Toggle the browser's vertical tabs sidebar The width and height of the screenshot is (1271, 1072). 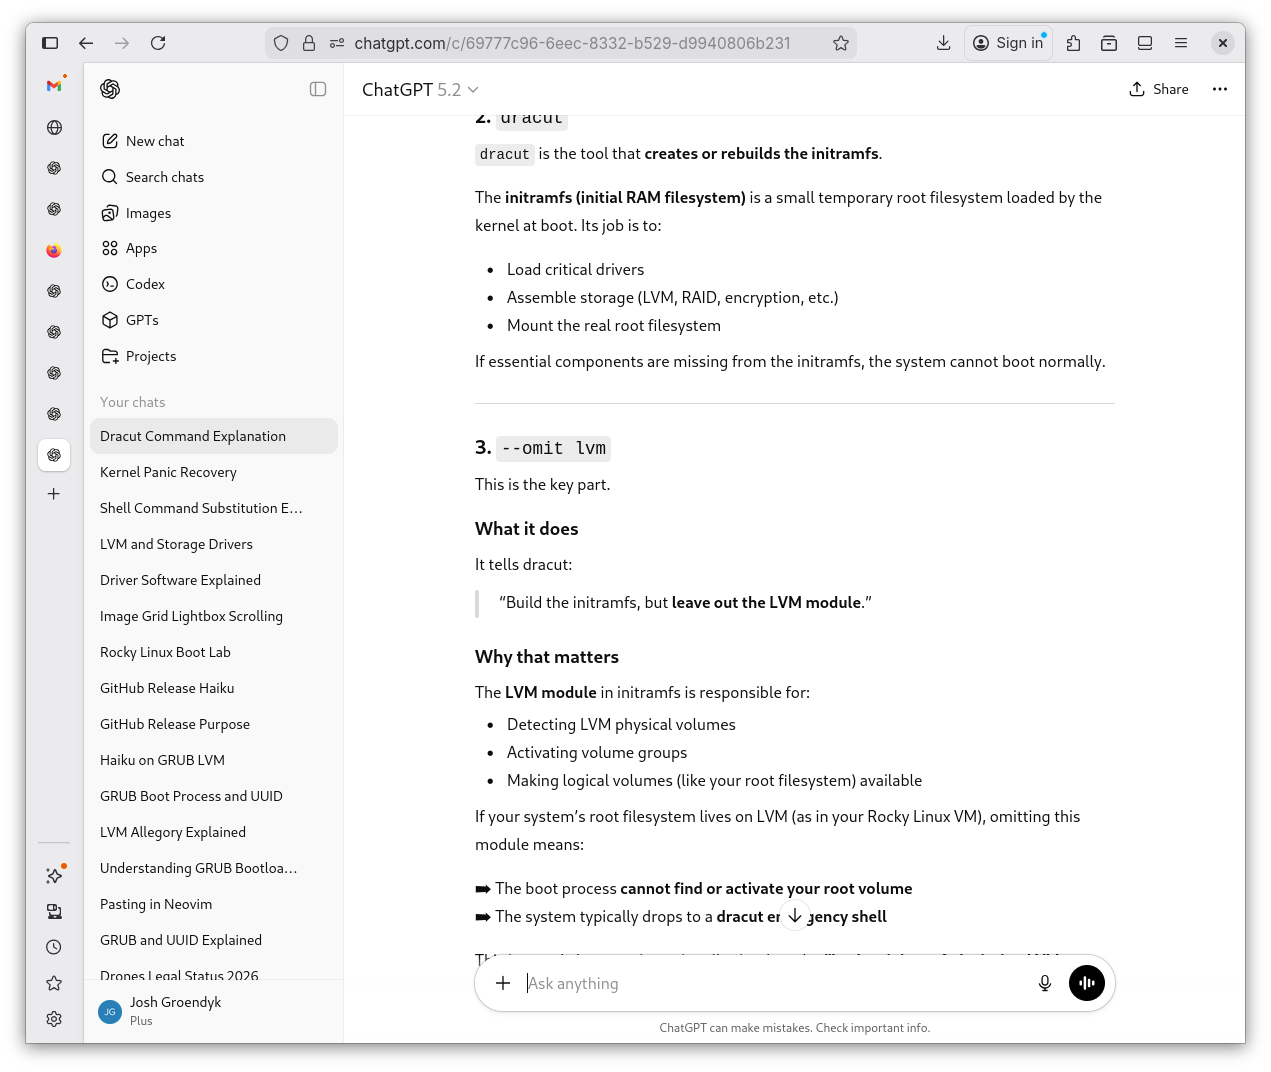[x=50, y=43]
